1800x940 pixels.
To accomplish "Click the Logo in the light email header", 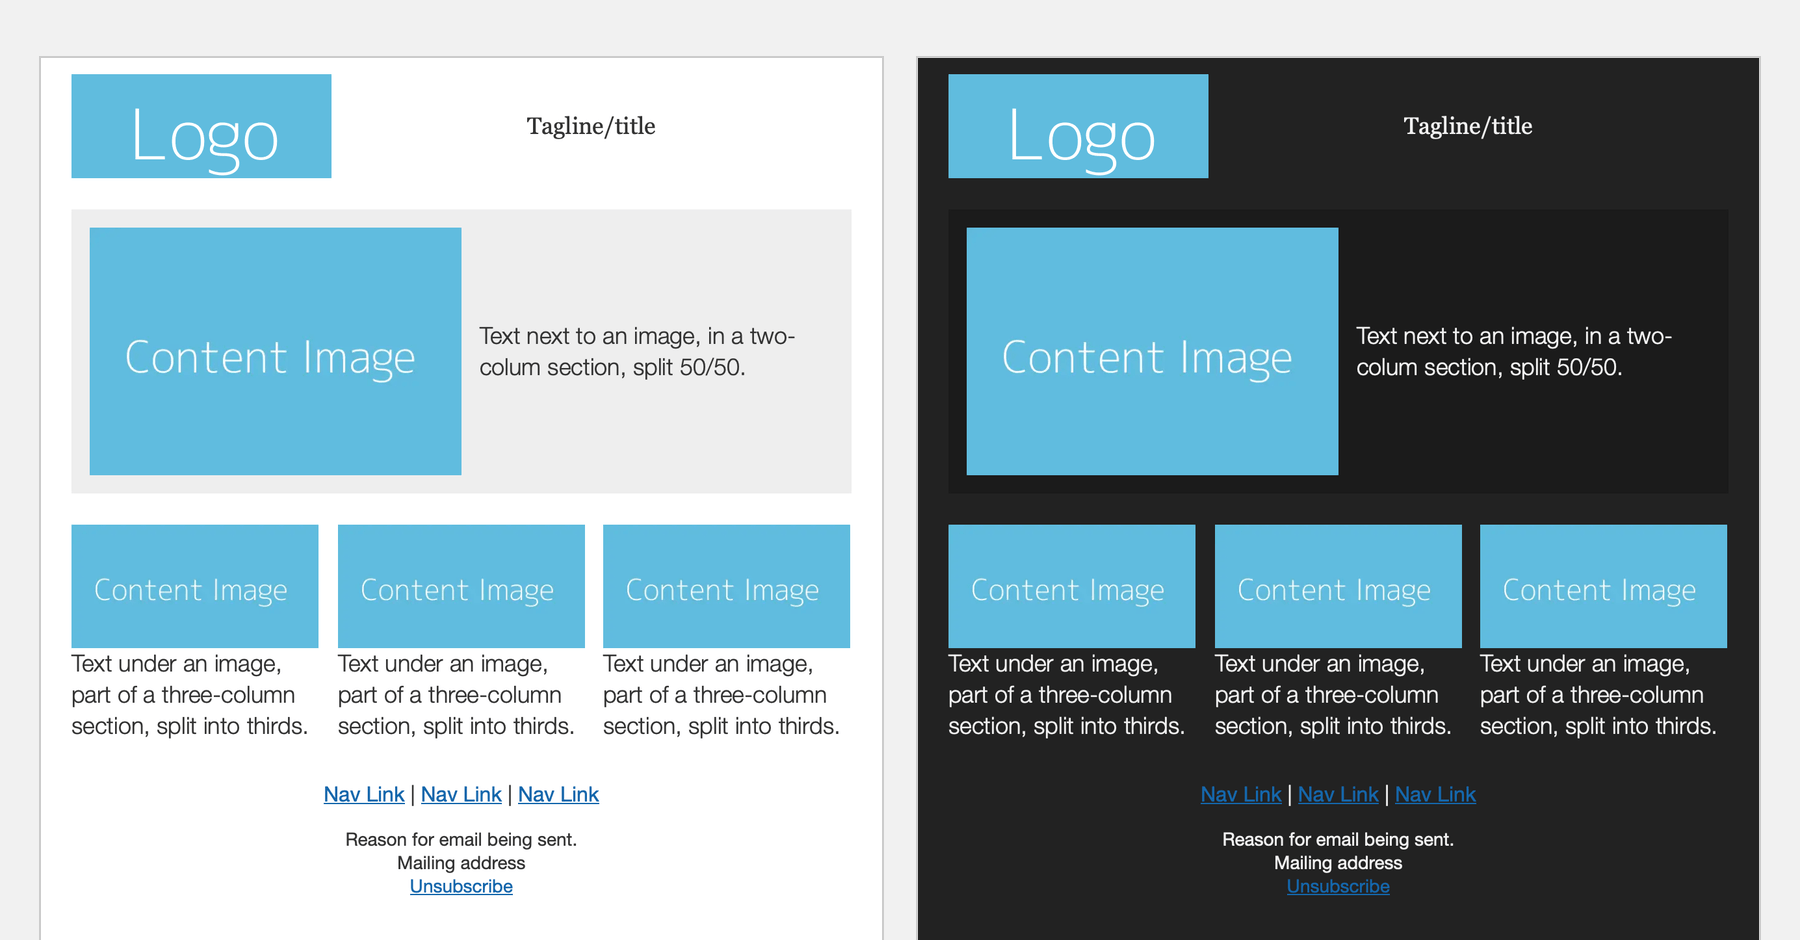I will (200, 126).
